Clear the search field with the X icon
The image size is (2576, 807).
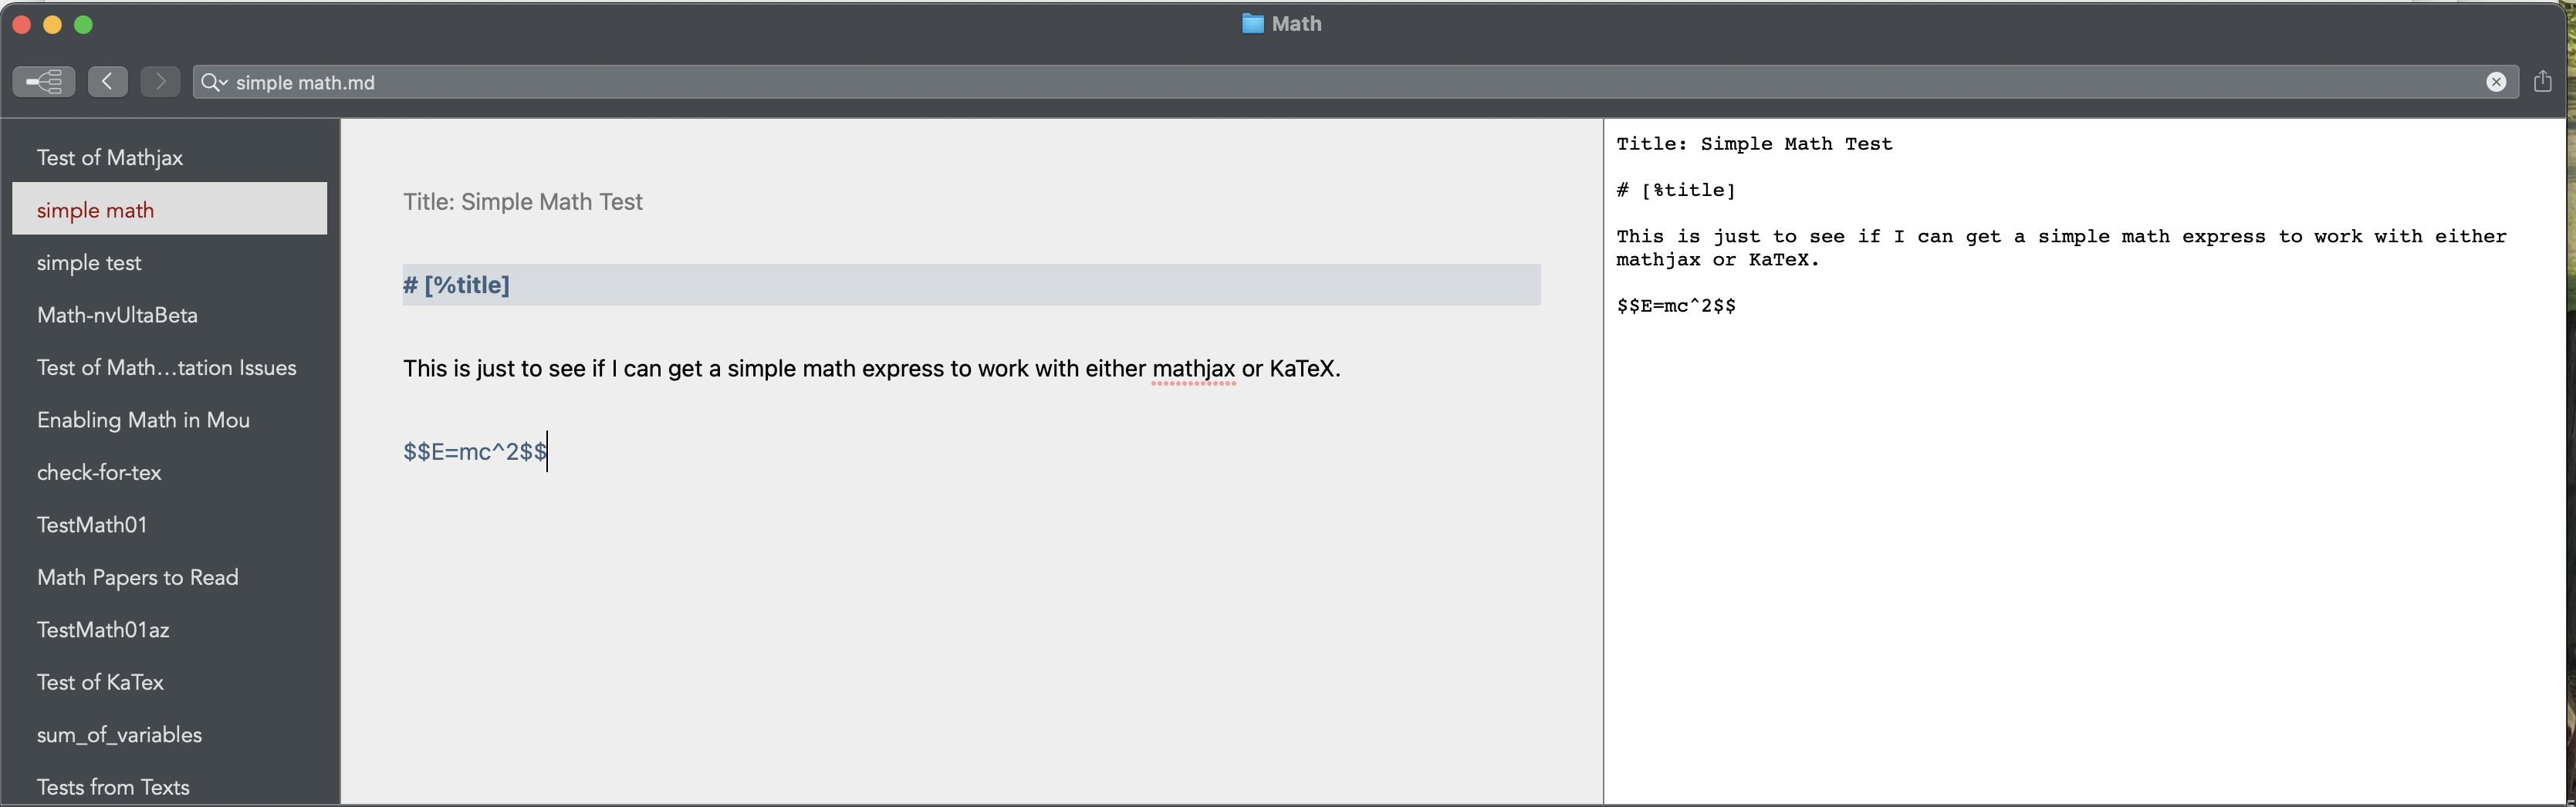(x=2496, y=82)
